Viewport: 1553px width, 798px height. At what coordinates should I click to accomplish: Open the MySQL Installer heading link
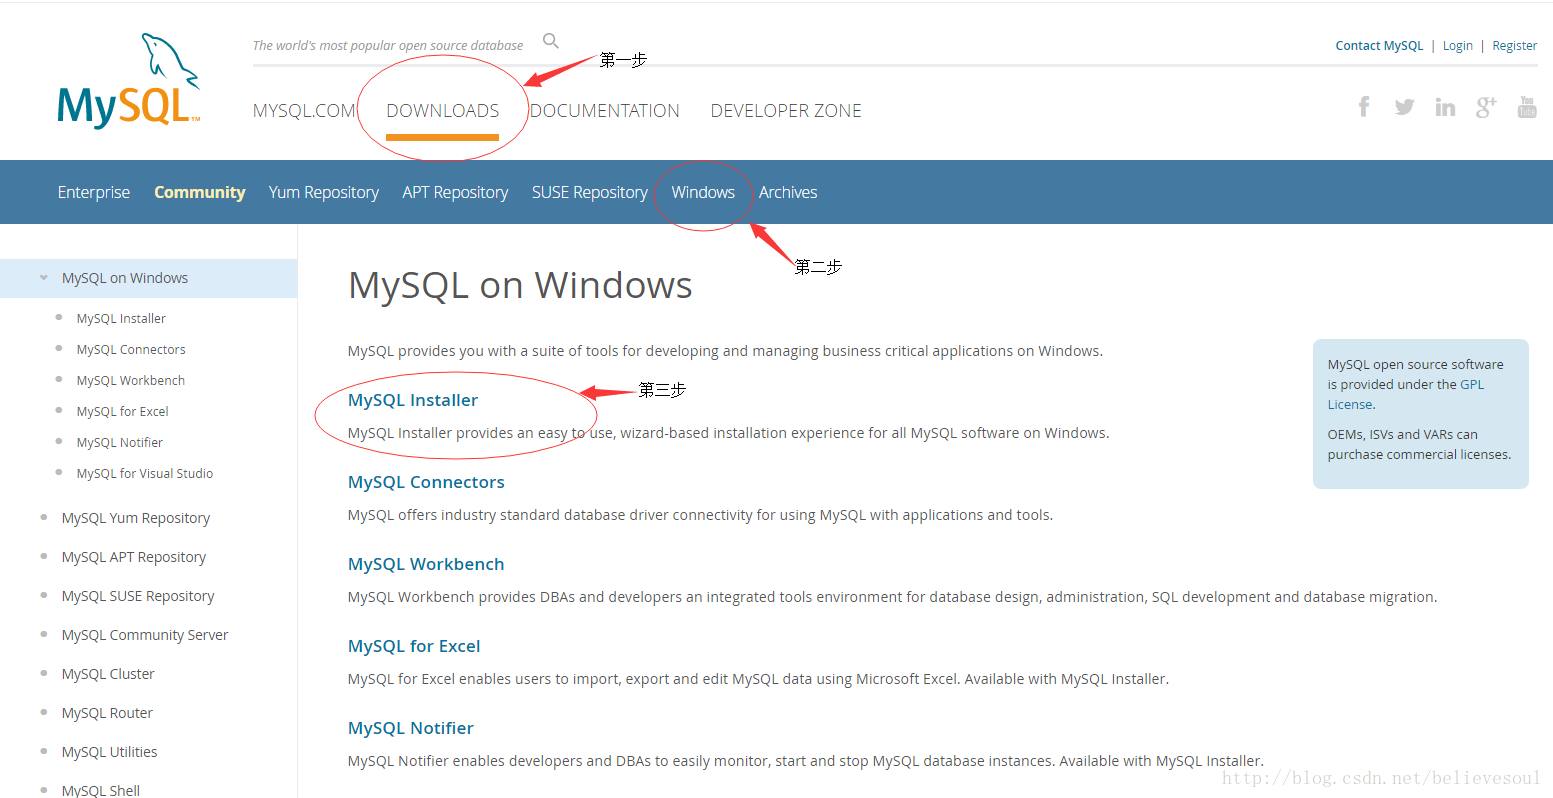point(413,400)
